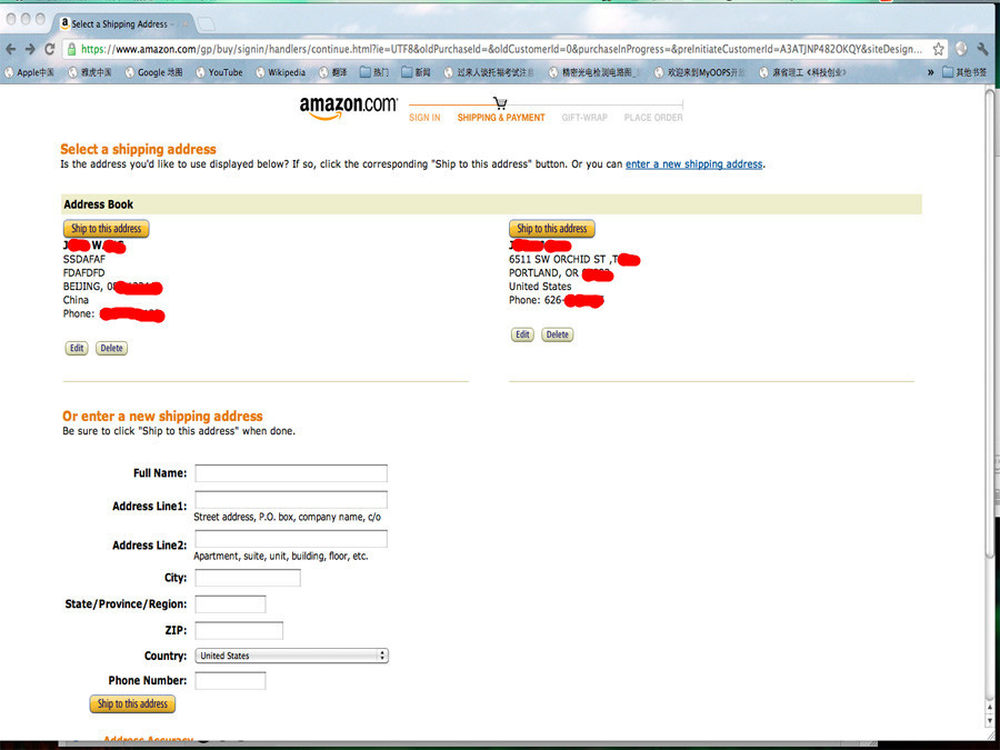Go back with the browser back arrow

(x=10, y=49)
